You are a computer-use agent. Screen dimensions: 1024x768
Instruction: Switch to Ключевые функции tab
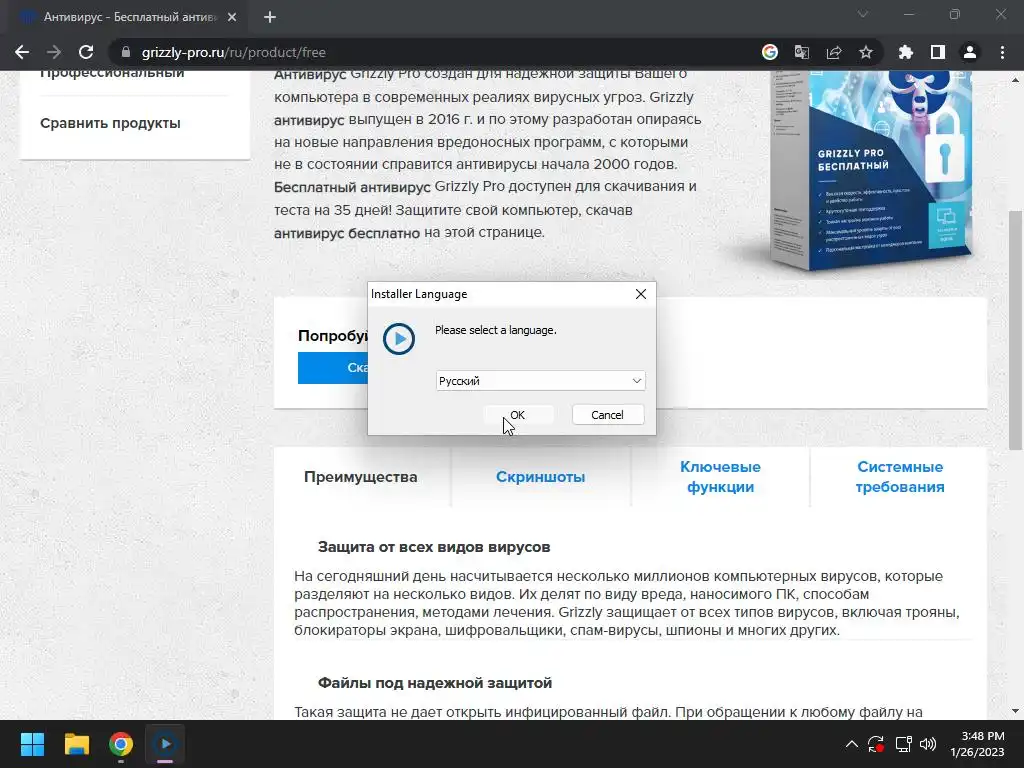click(x=720, y=477)
